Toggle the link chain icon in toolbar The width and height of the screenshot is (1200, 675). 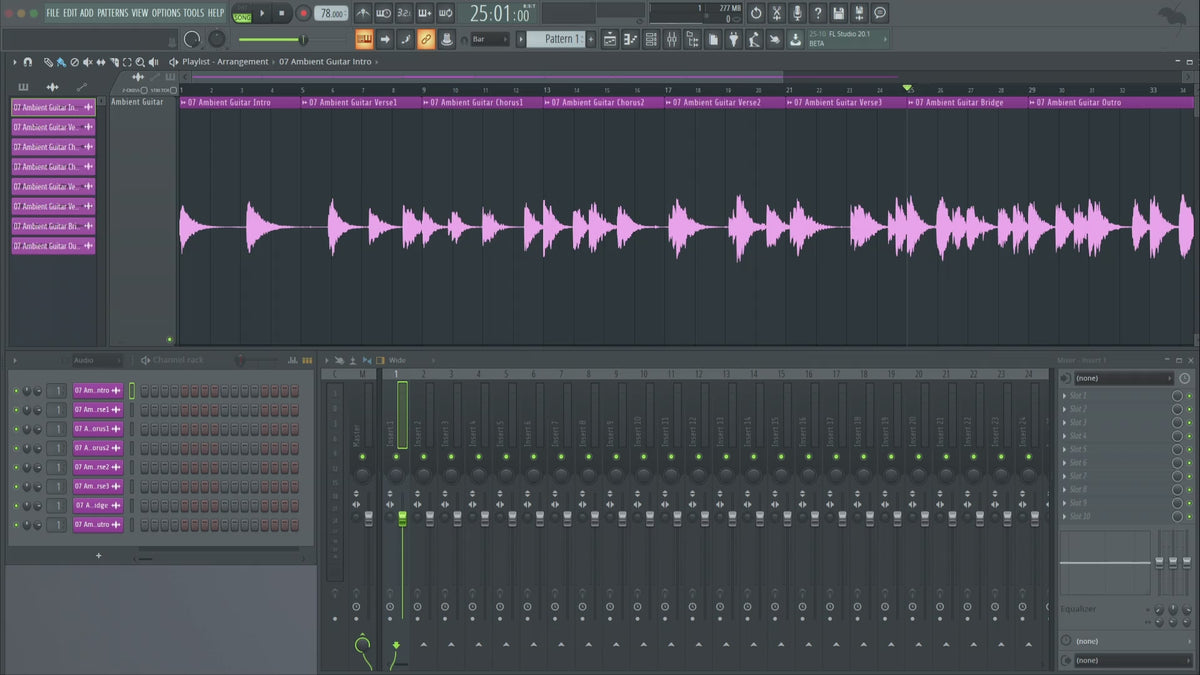pos(426,39)
